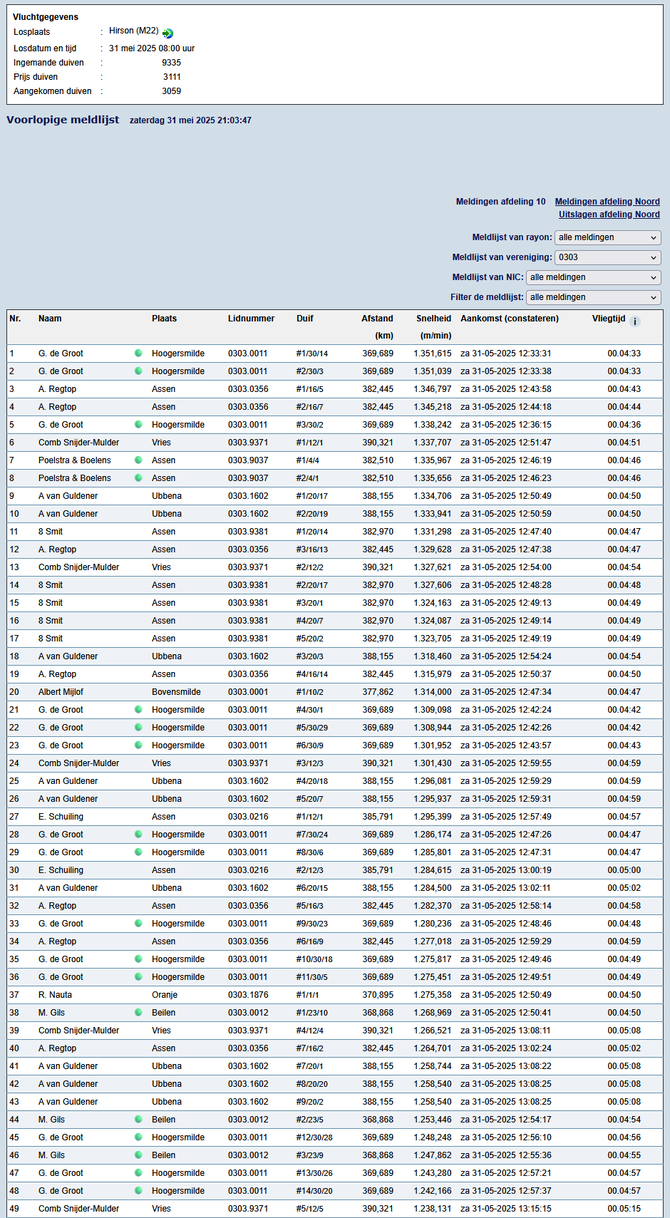The height and width of the screenshot is (1218, 670).
Task: Click green dot in row 44 M. Gils
Action: (138, 1119)
